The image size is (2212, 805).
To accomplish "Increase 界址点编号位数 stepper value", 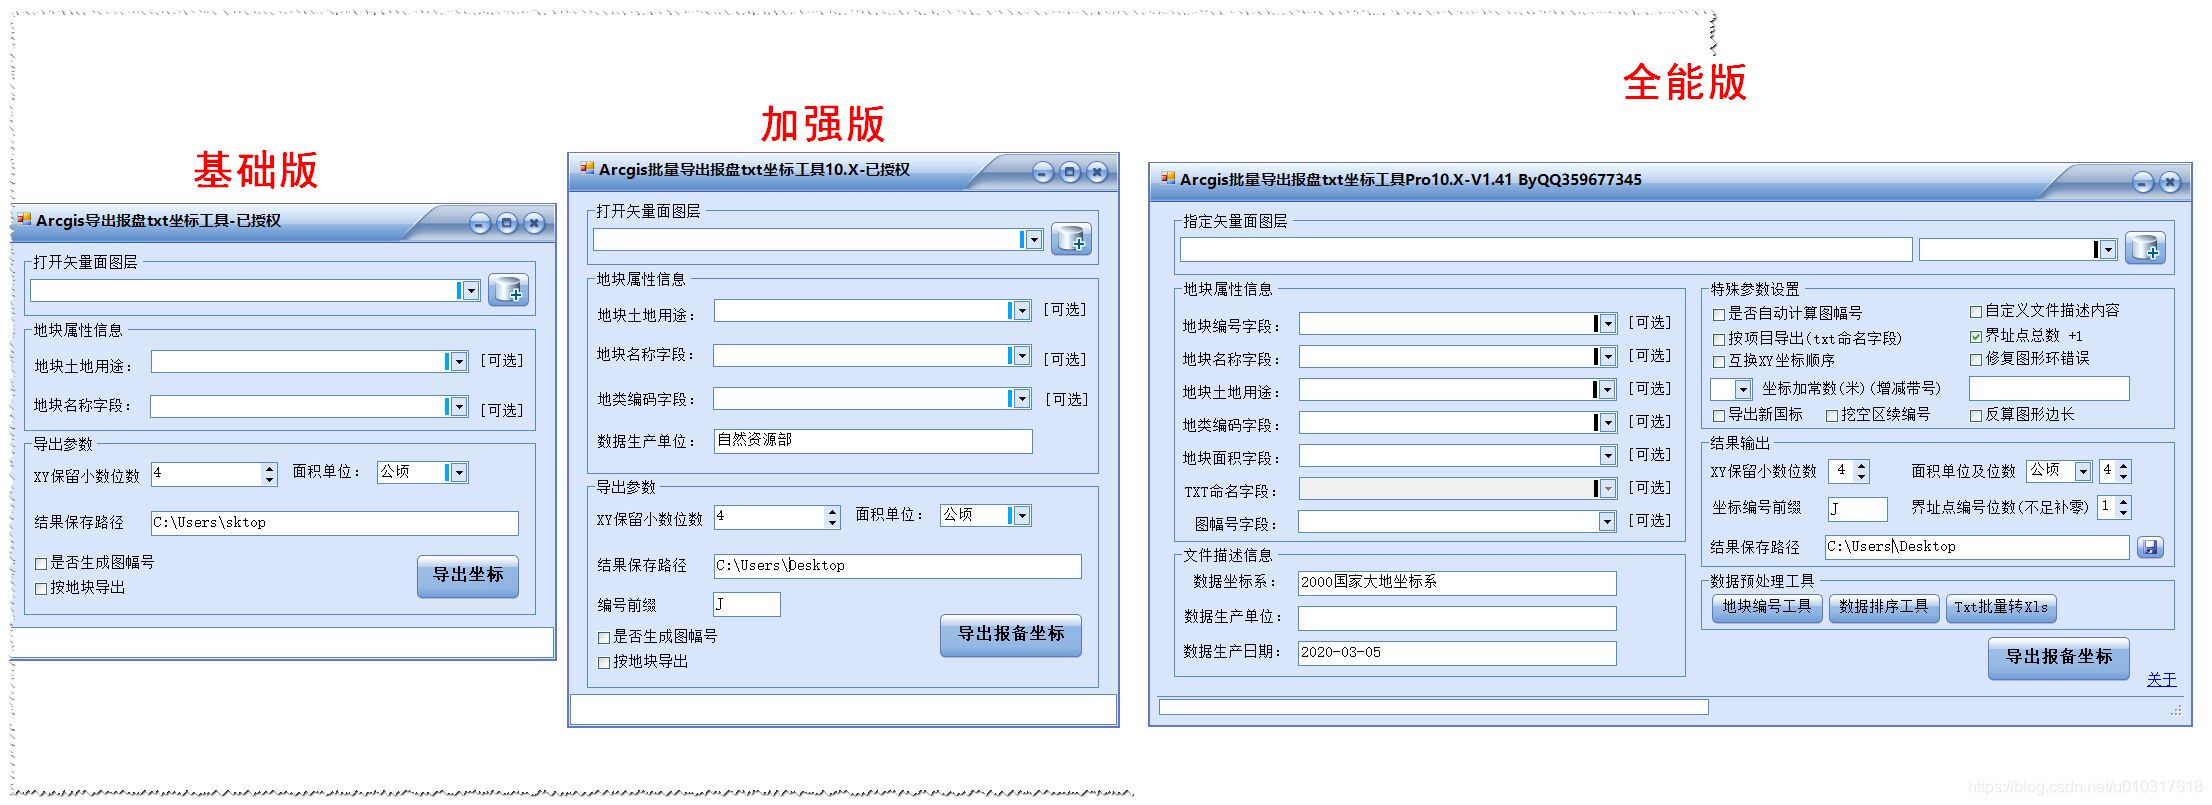I will click(x=2123, y=502).
